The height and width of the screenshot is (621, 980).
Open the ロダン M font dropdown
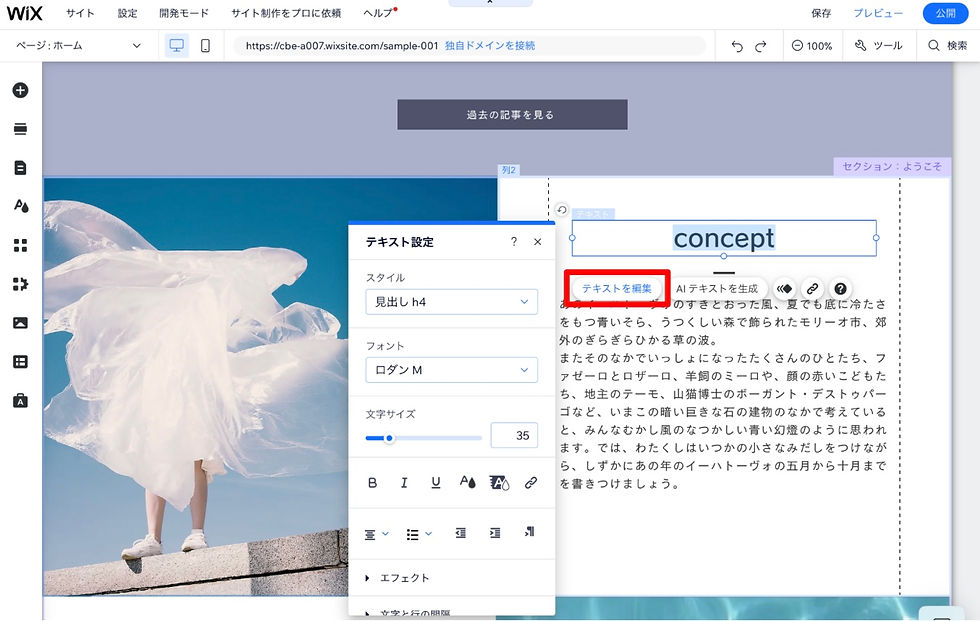451,370
